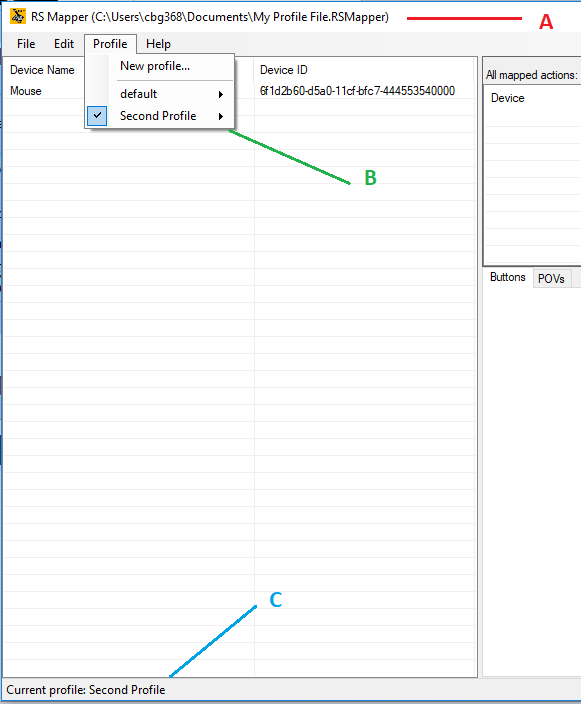
Task: Select the Second Profile menu entry
Action: tap(158, 116)
